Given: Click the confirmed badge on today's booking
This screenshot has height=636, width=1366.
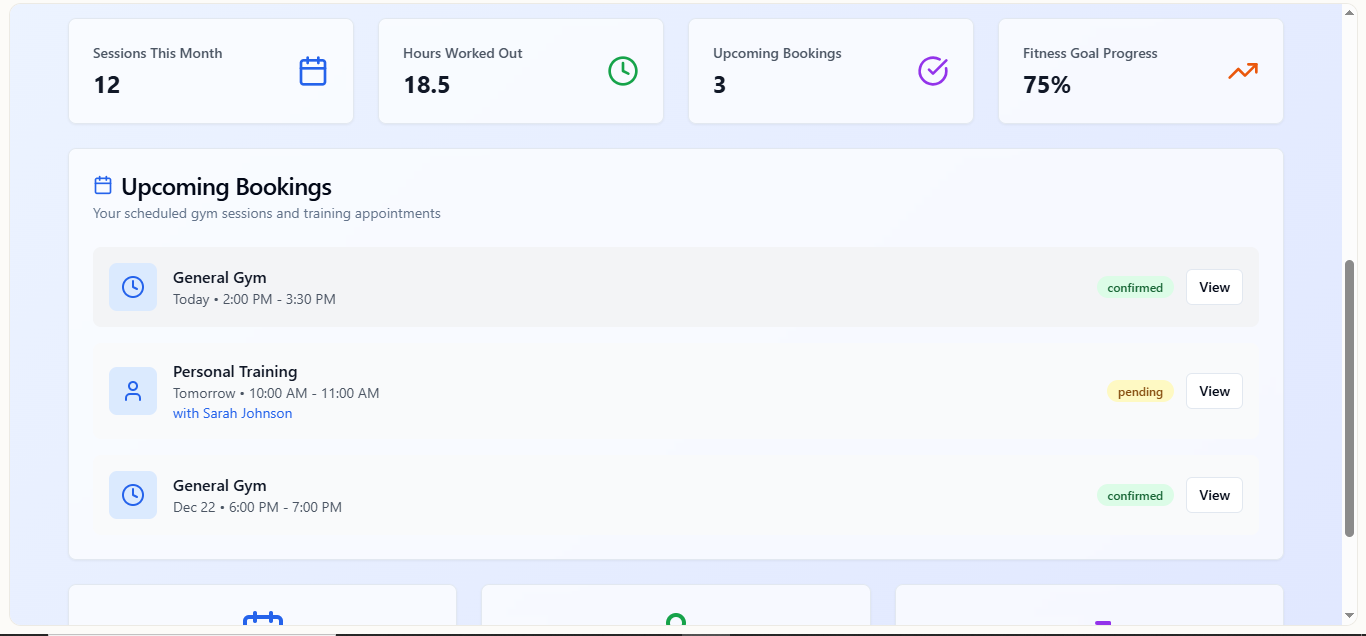Looking at the screenshot, I should coord(1135,288).
